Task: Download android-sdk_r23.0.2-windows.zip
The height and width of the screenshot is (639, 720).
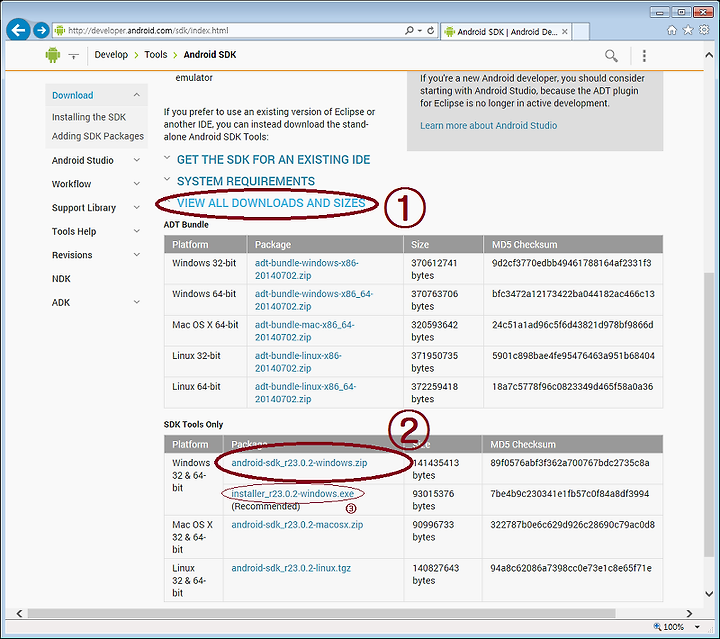Action: (x=299, y=463)
